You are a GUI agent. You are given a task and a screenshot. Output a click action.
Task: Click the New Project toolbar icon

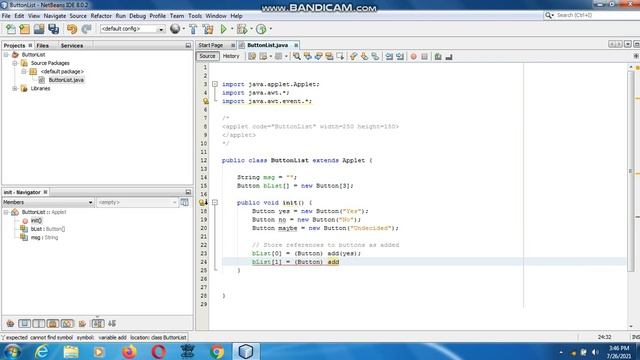click(x=24, y=29)
